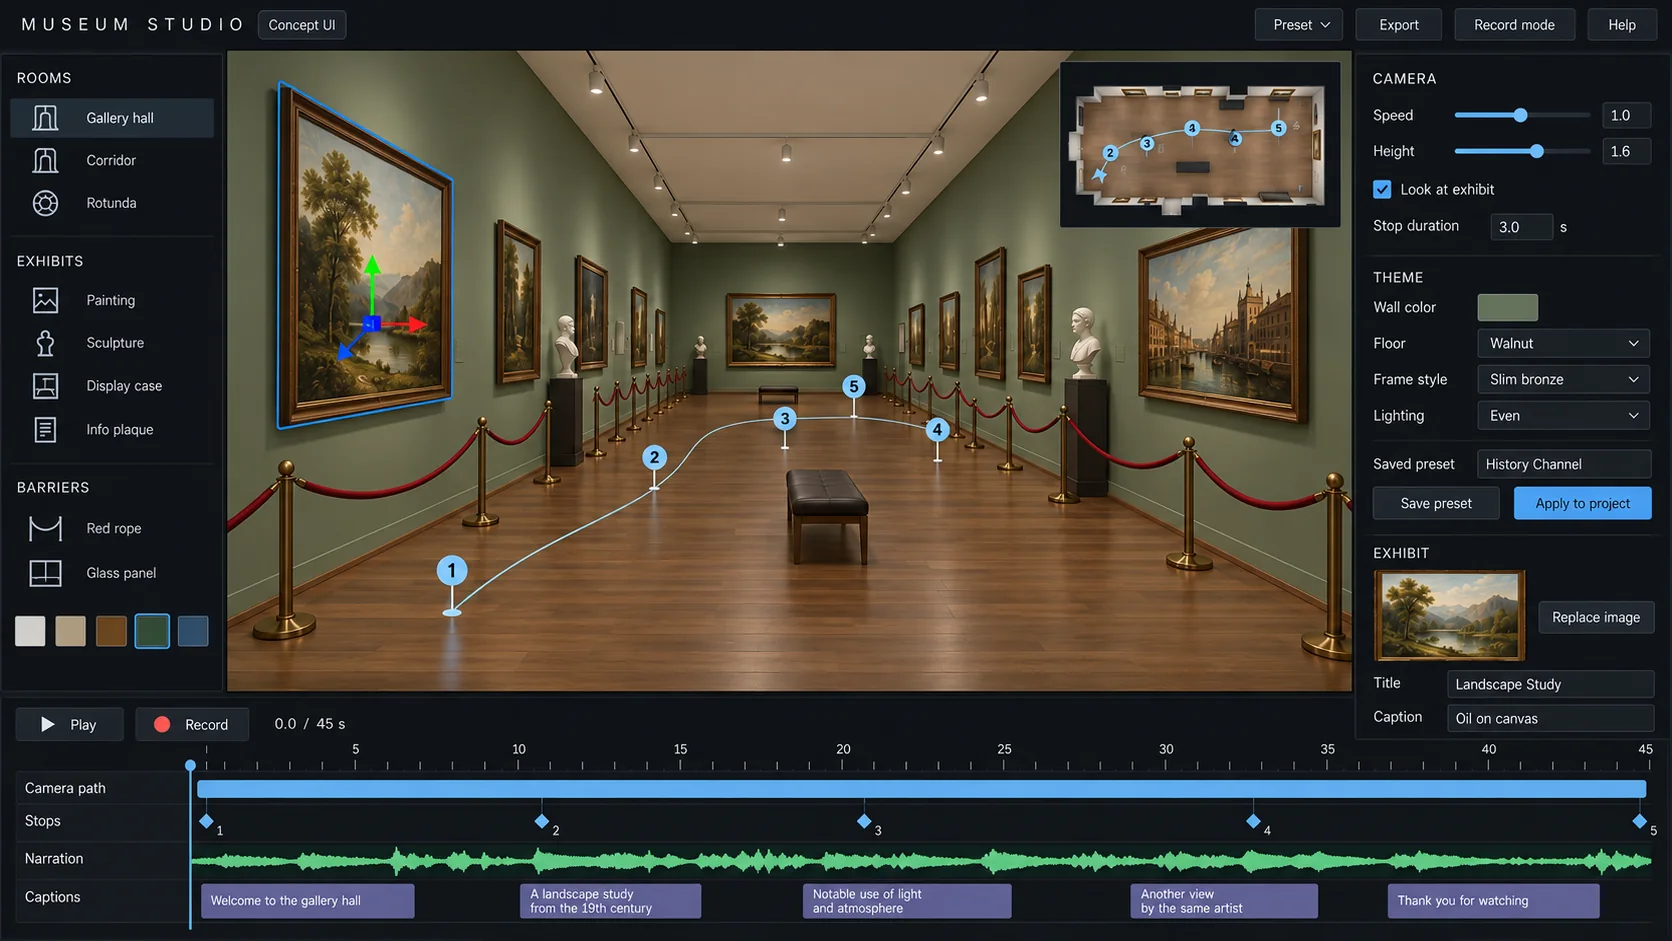The height and width of the screenshot is (941, 1672).
Task: Toggle the Look at exhibit checkbox
Action: coord(1382,189)
